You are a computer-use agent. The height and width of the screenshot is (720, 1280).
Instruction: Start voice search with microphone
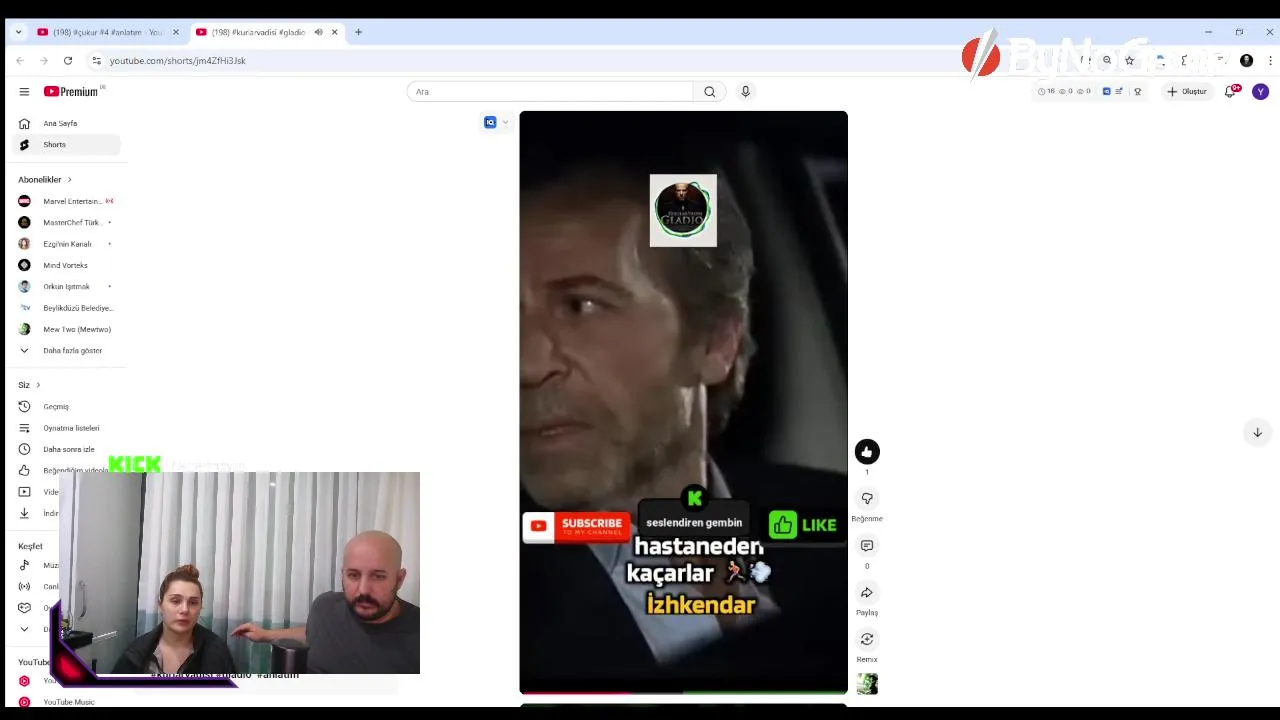pos(745,91)
